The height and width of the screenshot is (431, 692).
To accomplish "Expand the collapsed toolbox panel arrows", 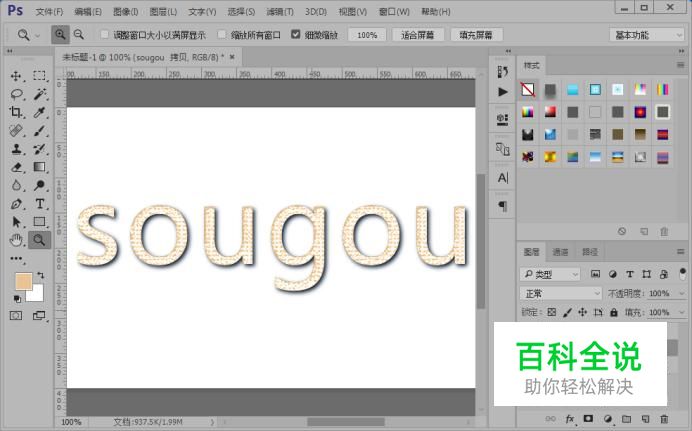I will coord(9,51).
